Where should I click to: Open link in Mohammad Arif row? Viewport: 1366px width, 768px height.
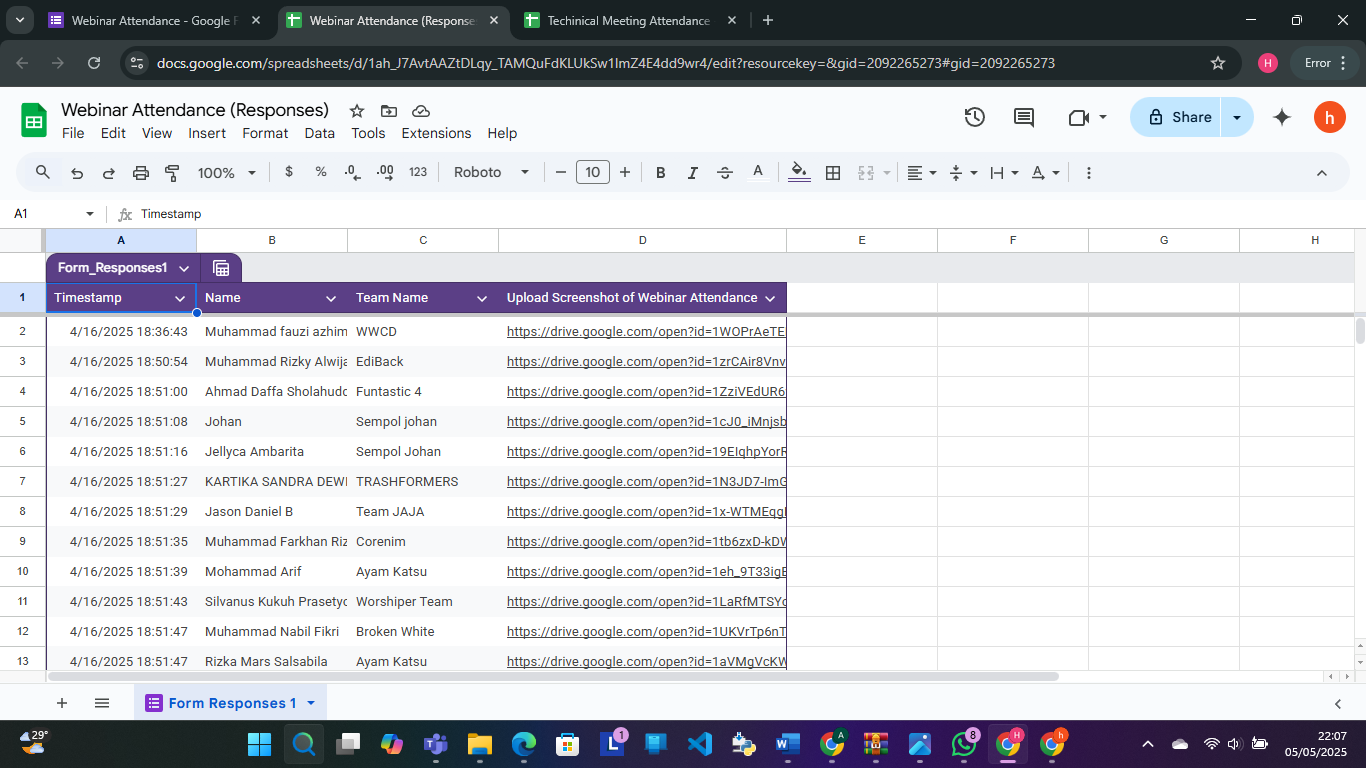pos(646,571)
